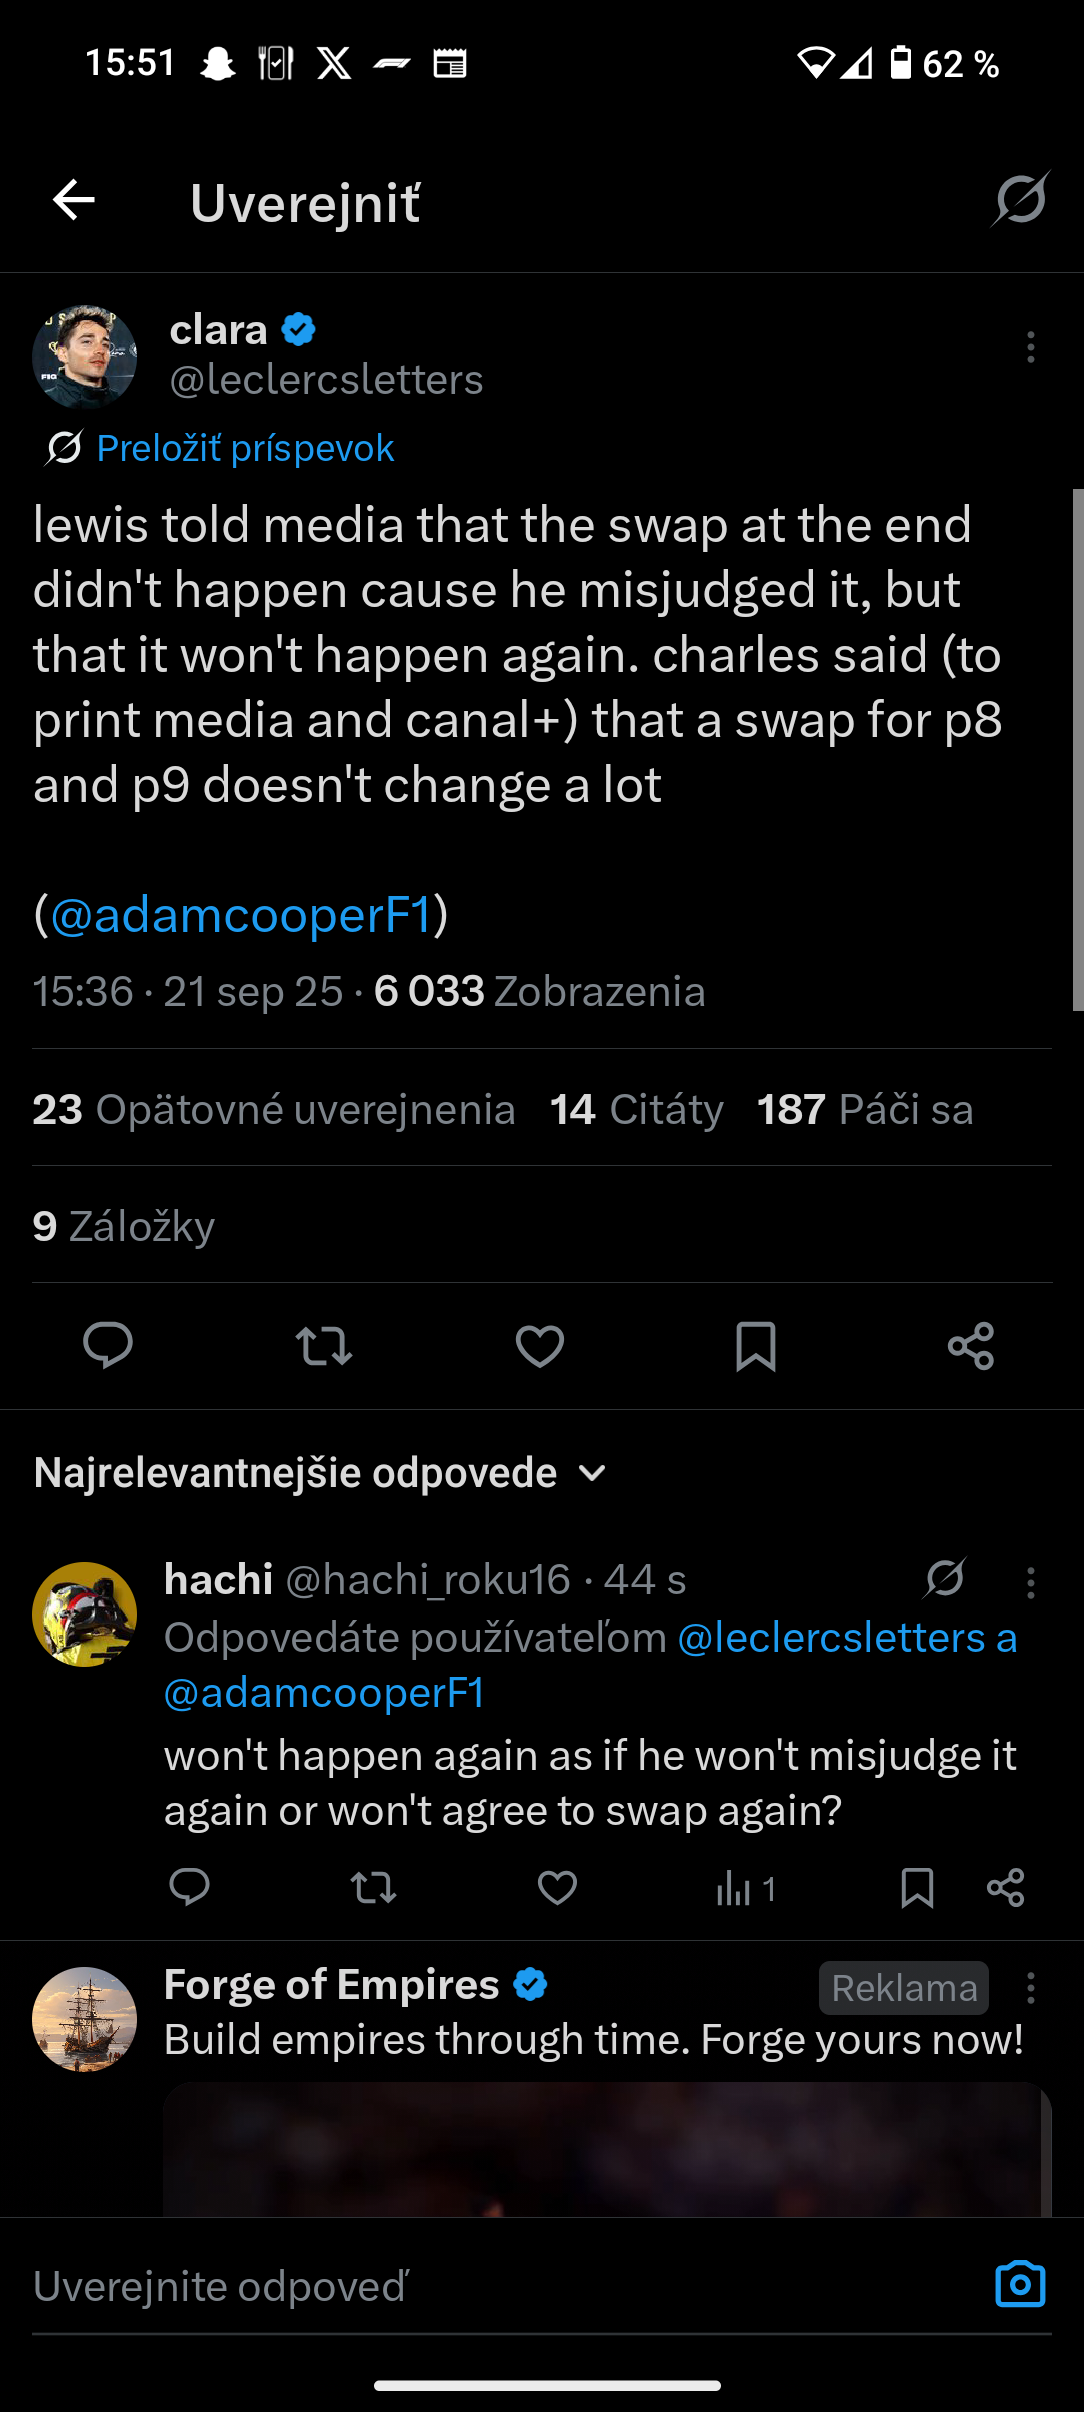This screenshot has height=2412, width=1084.
Task: Like hachi's reply
Action: (557, 1888)
